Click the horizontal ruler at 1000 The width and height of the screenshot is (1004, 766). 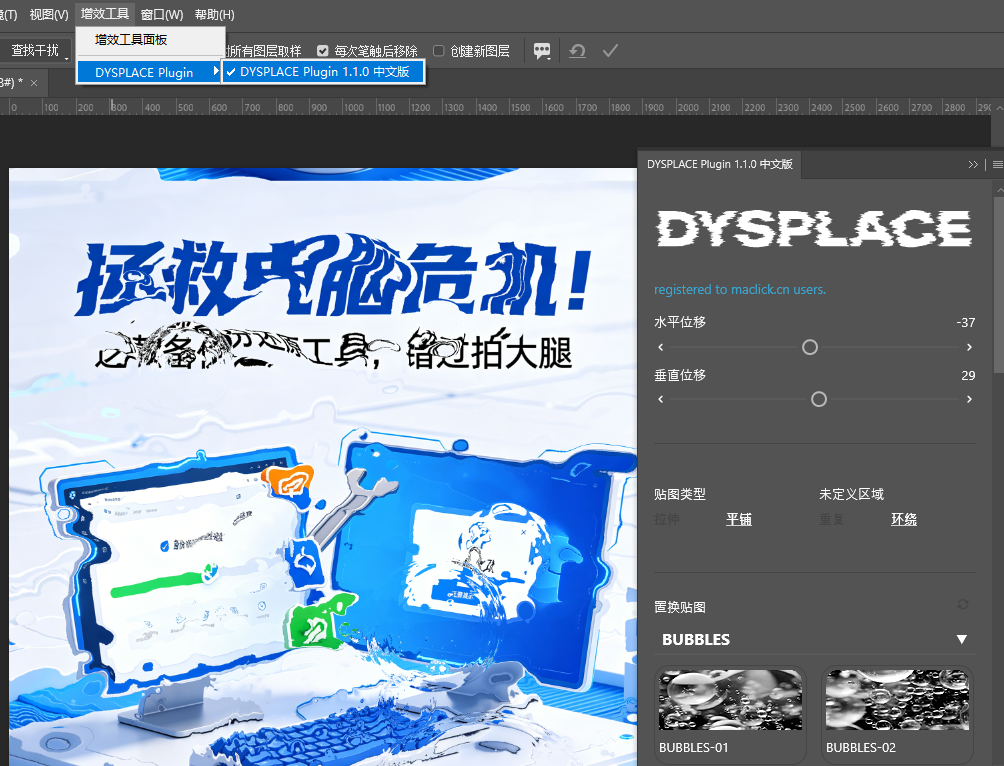(353, 107)
